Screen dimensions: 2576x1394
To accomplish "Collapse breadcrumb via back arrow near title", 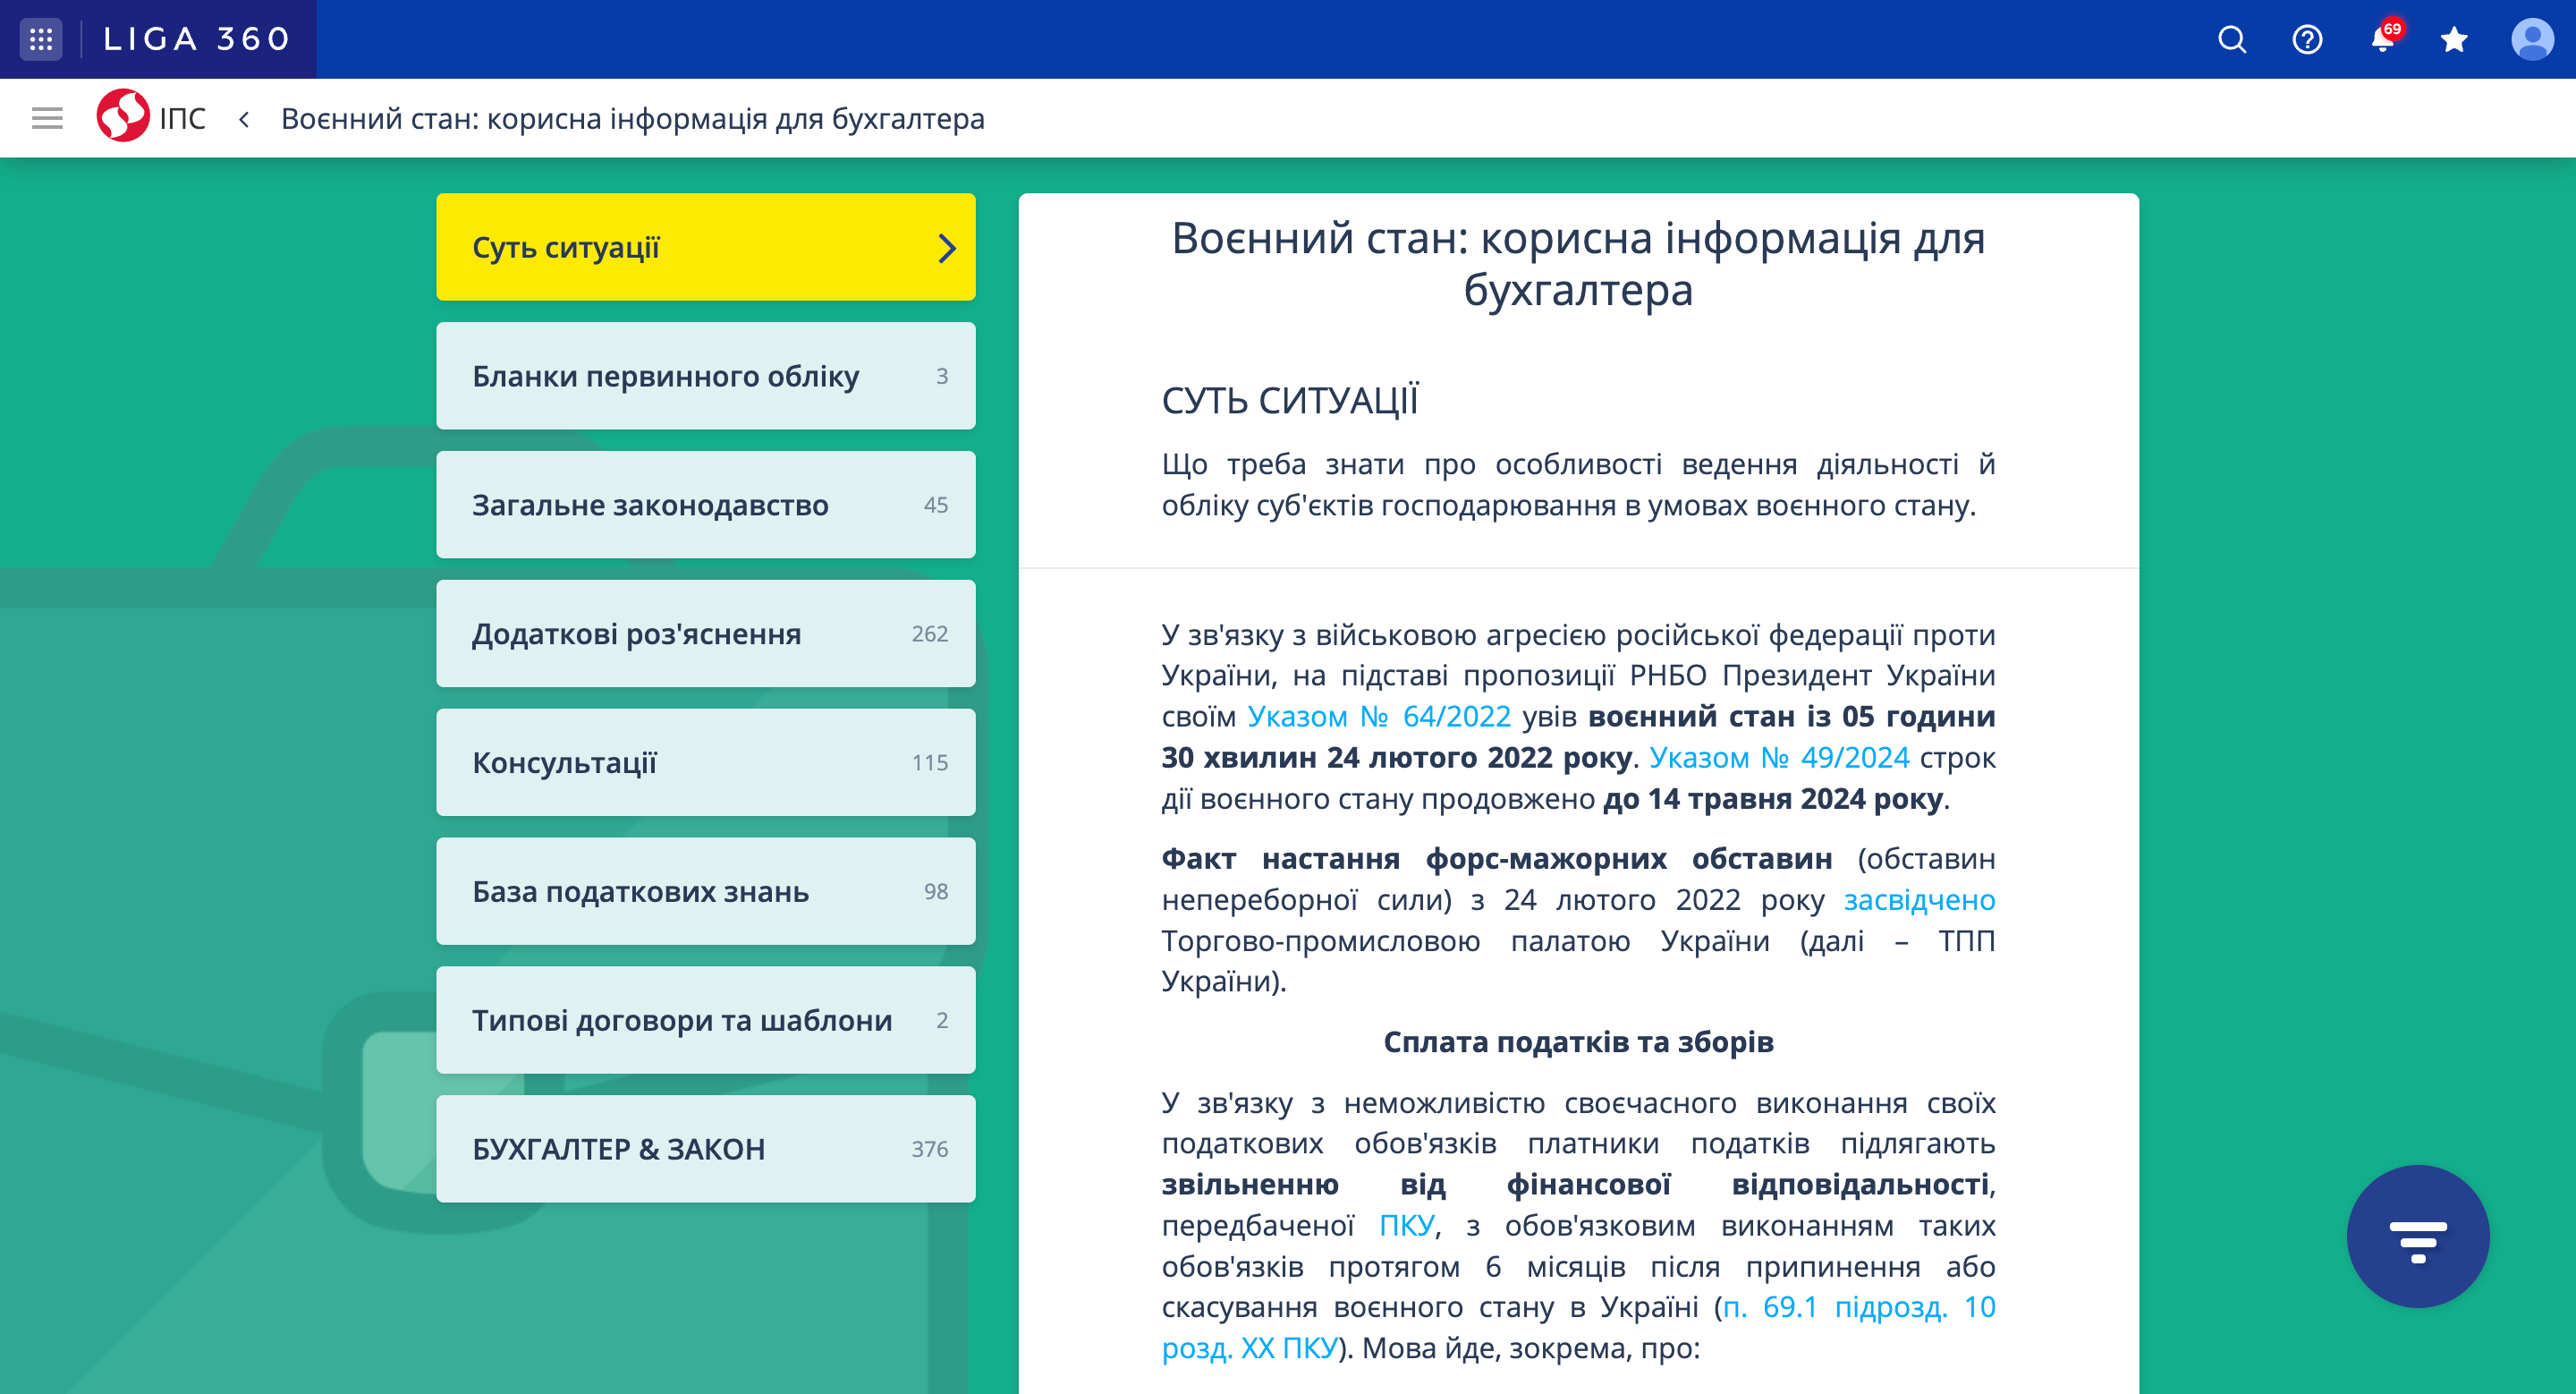I will click(x=245, y=118).
